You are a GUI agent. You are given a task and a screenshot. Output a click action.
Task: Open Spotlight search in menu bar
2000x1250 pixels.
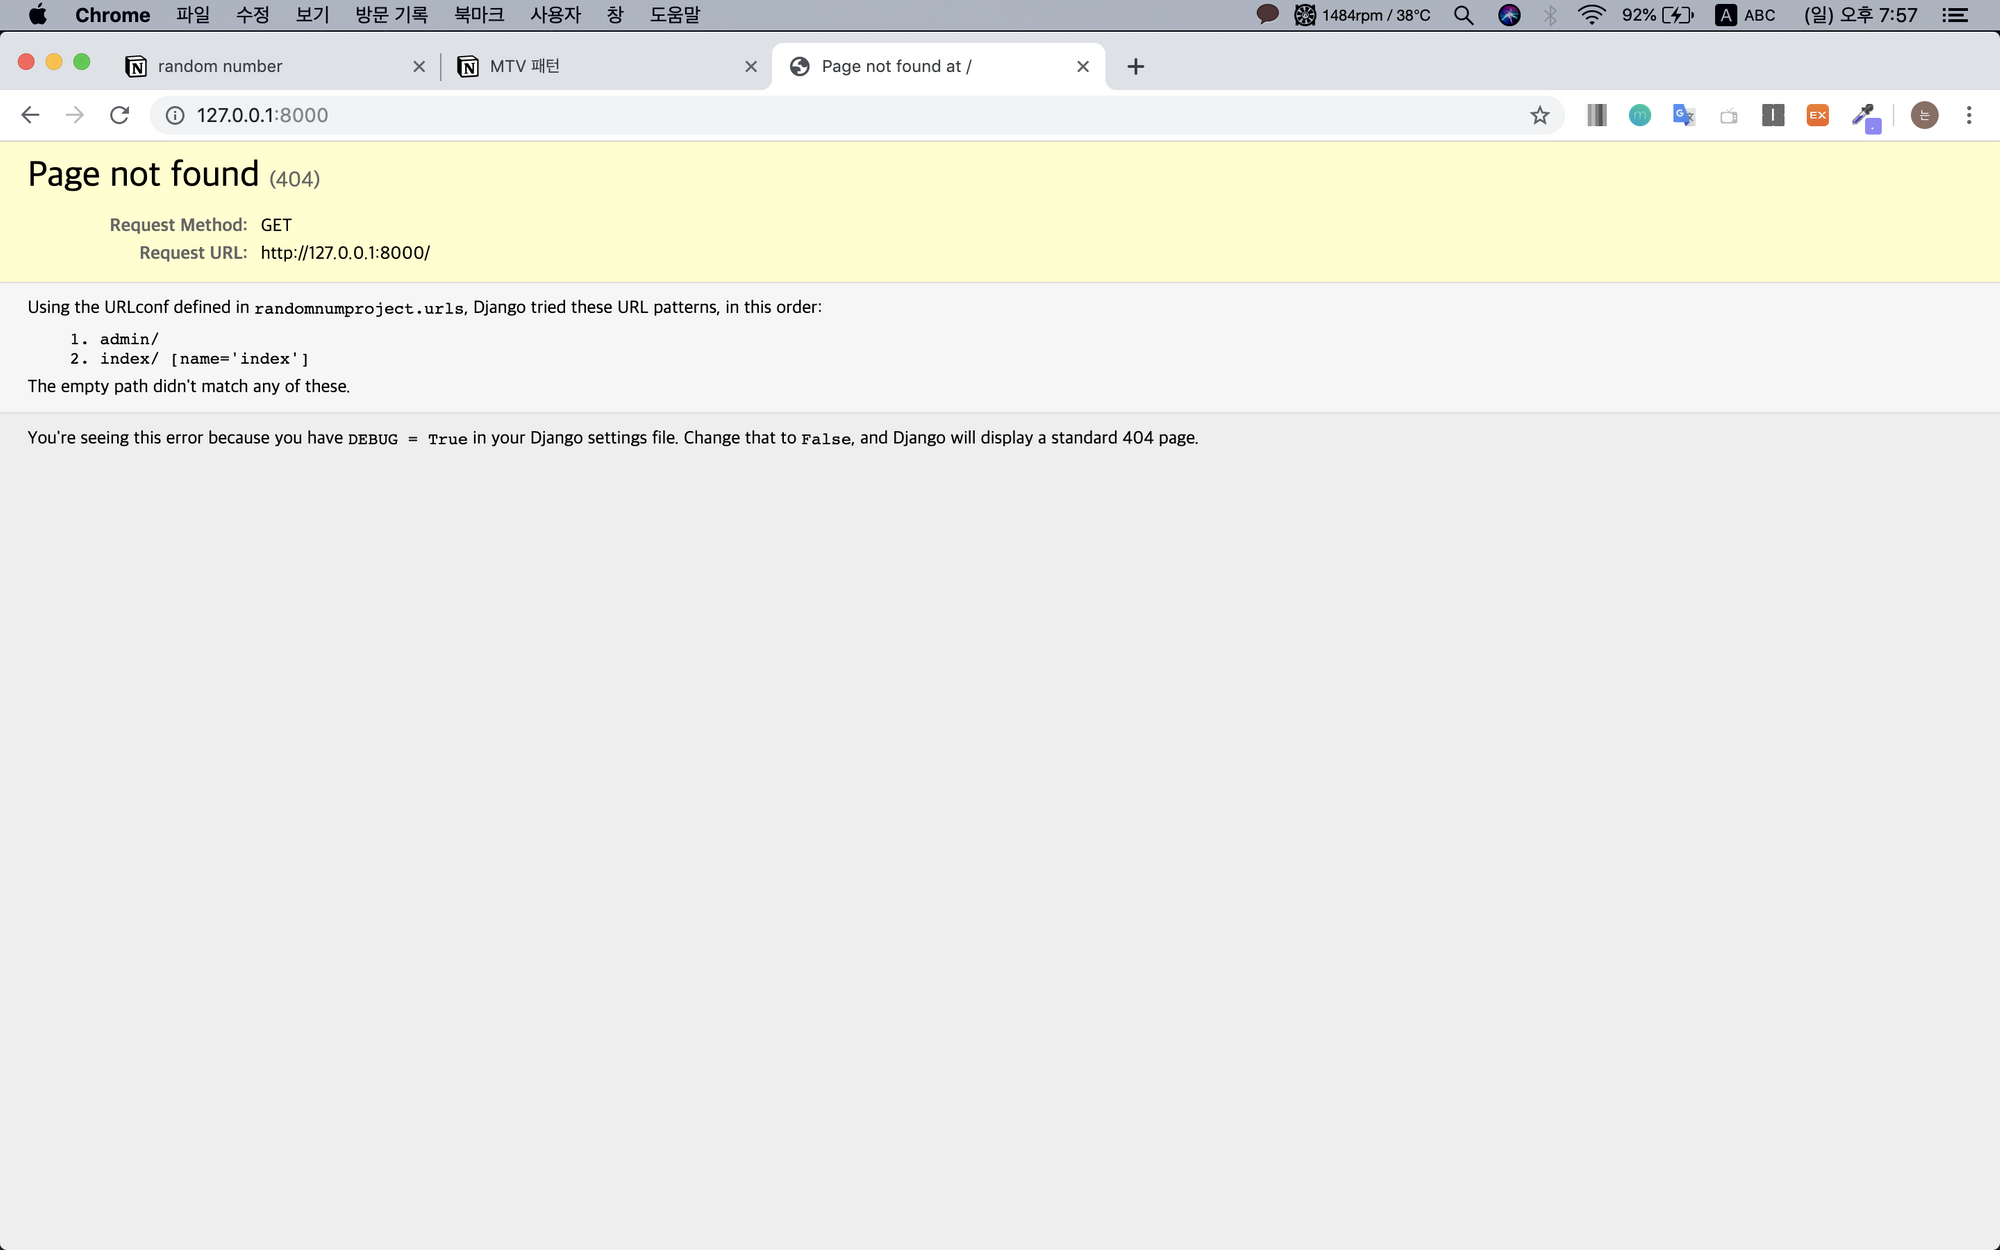pyautogui.click(x=1463, y=15)
